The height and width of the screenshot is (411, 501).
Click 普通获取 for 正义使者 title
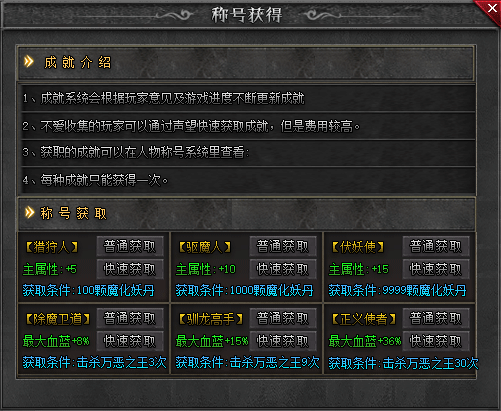click(x=436, y=319)
